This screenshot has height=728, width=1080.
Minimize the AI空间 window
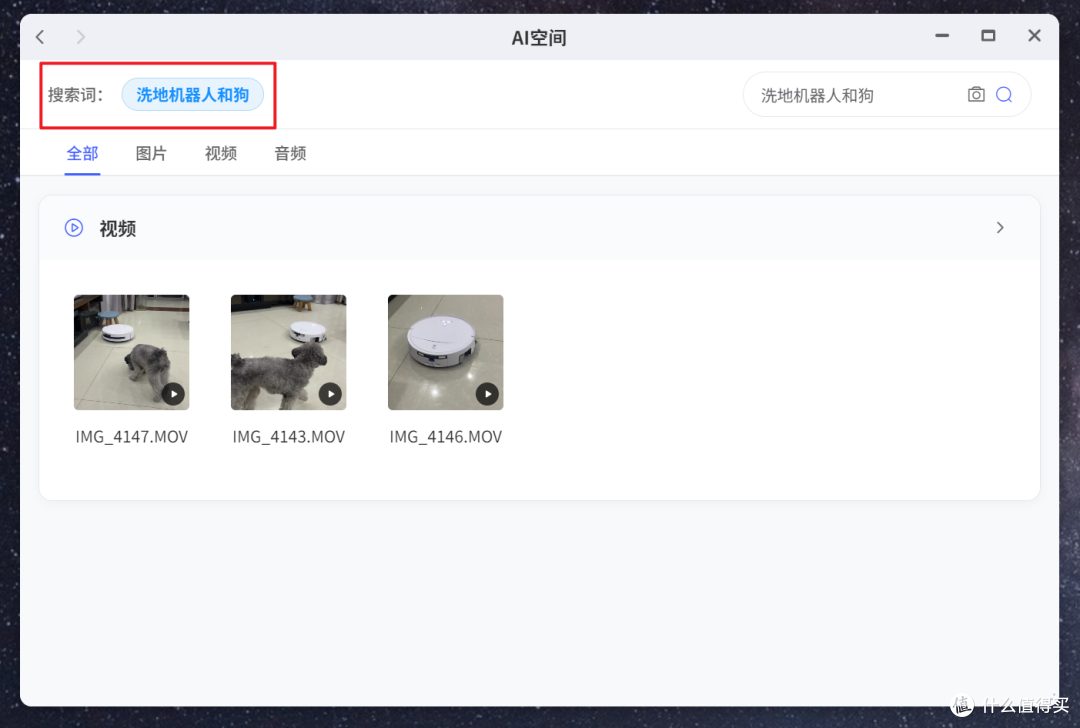point(942,36)
